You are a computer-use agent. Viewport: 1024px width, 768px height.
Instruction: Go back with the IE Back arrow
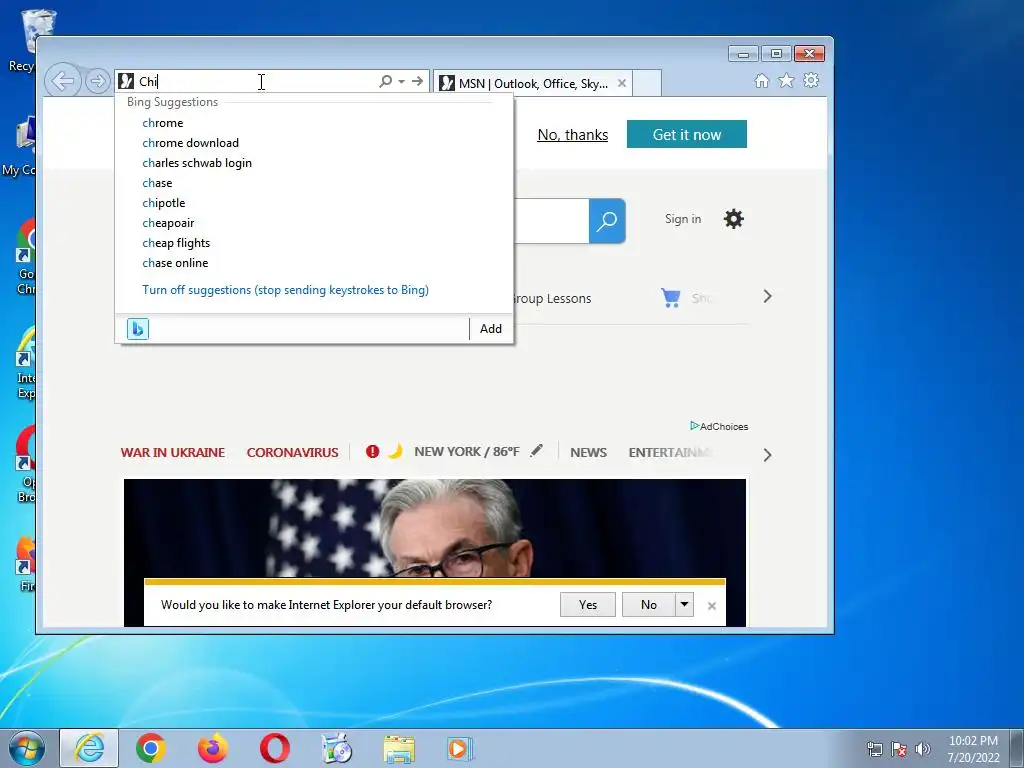(63, 82)
